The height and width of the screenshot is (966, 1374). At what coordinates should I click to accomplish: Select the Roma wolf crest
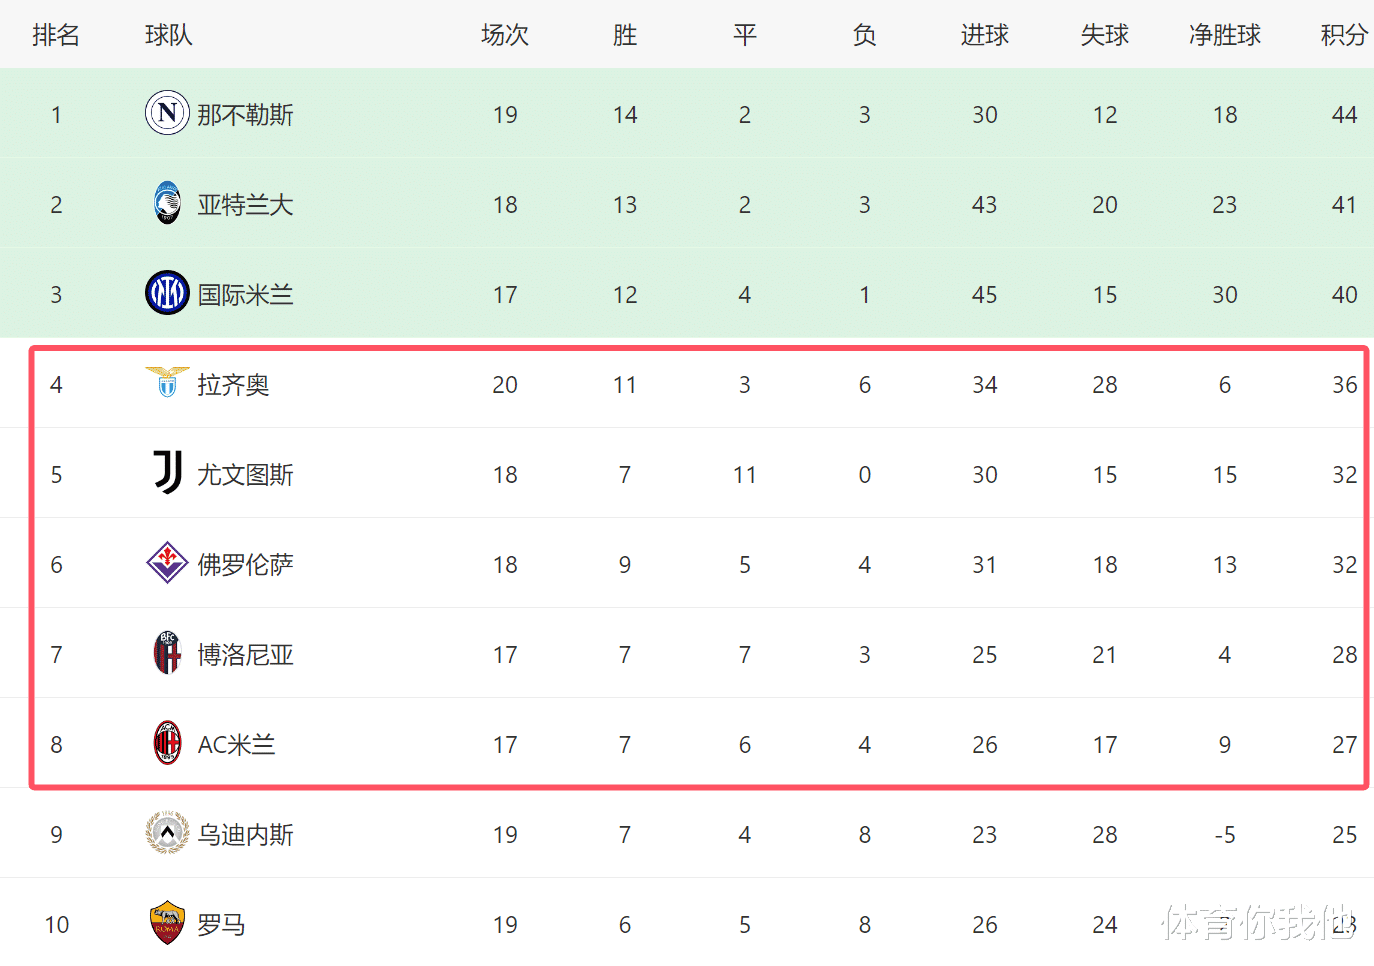(167, 923)
